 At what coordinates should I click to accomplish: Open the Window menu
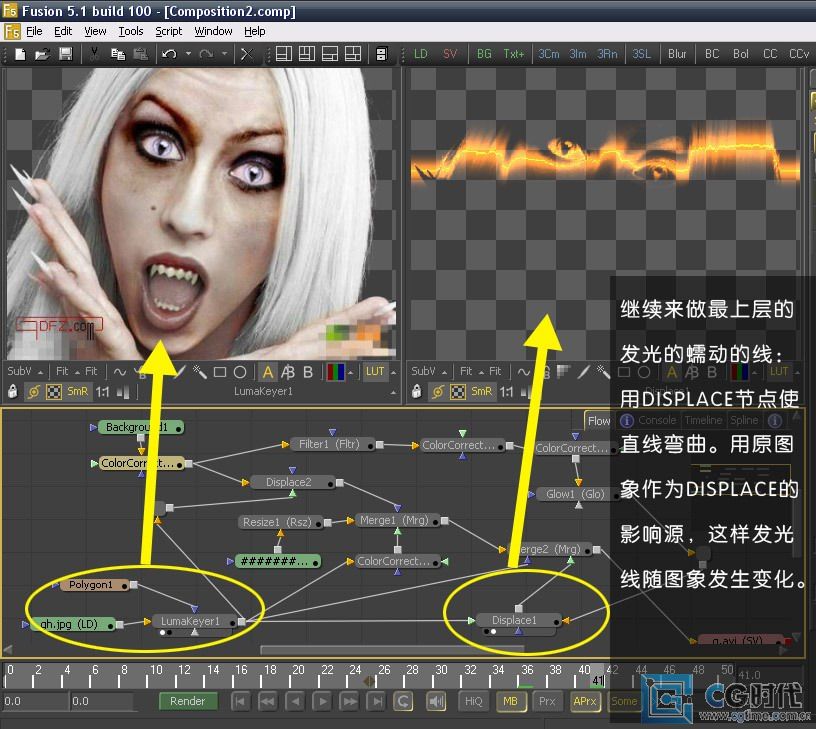tap(213, 31)
